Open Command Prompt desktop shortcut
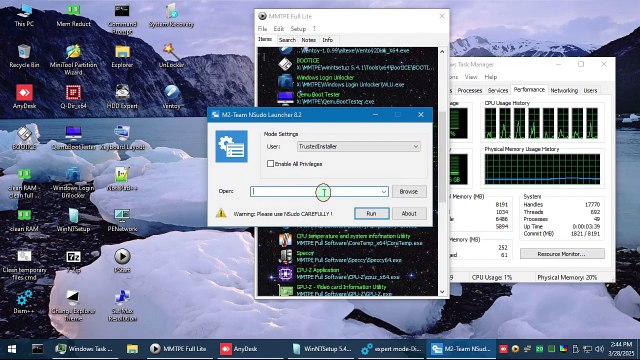 tap(122, 18)
